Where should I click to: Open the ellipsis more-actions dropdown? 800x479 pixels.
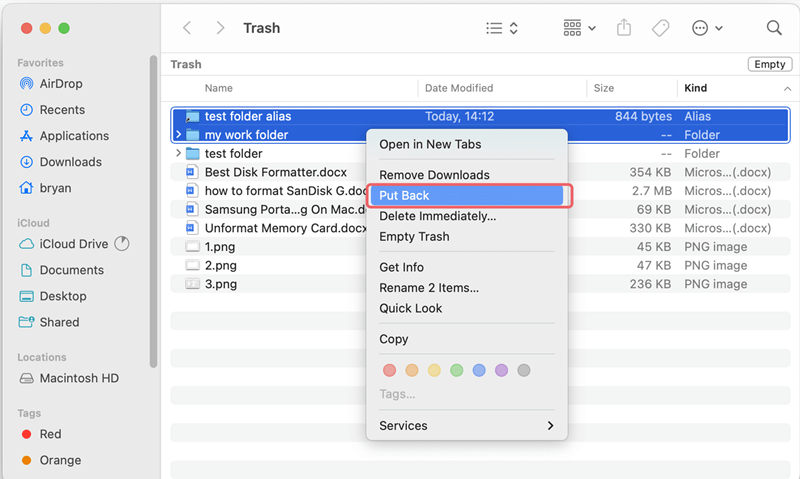point(706,28)
